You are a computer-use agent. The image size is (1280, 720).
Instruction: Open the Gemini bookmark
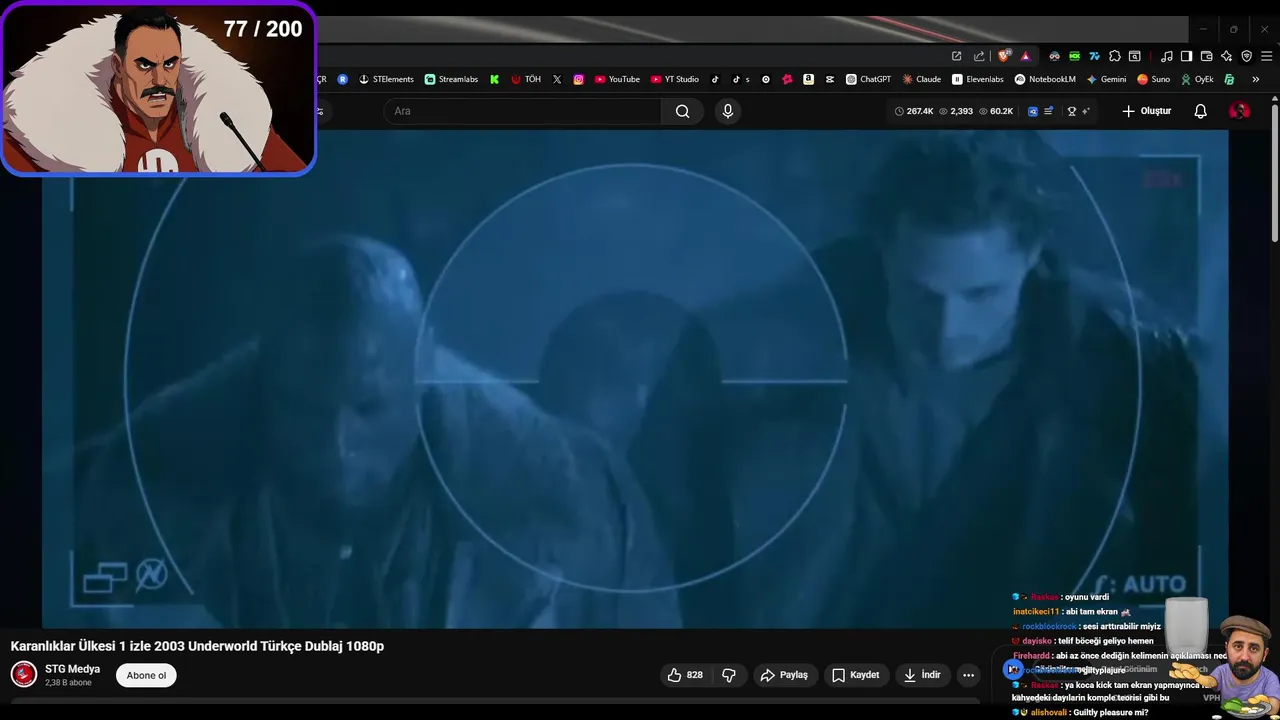pos(1106,79)
